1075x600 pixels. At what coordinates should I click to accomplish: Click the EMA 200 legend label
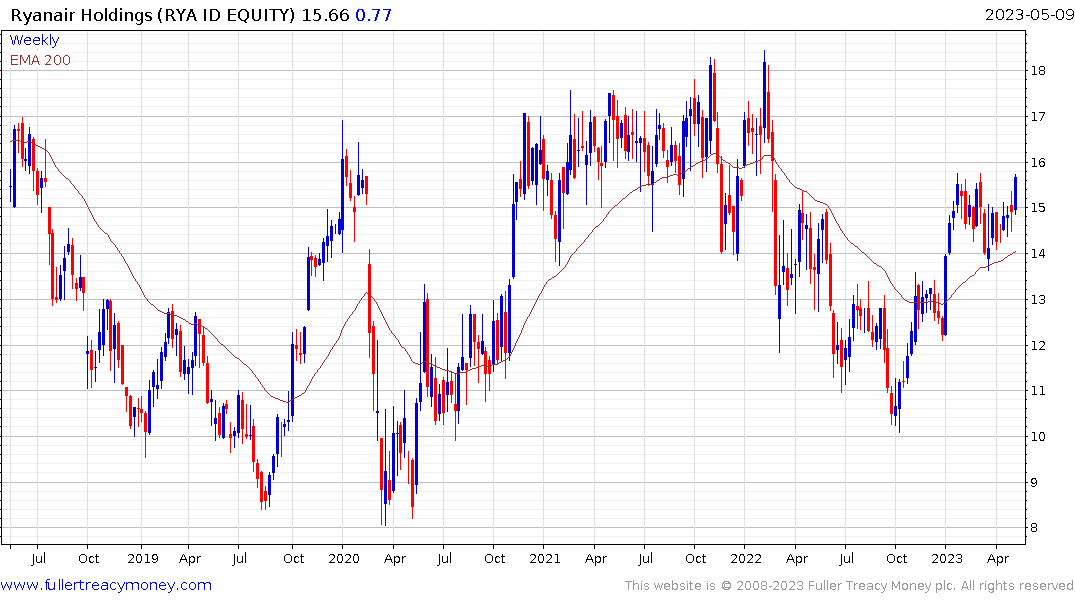pos(40,60)
